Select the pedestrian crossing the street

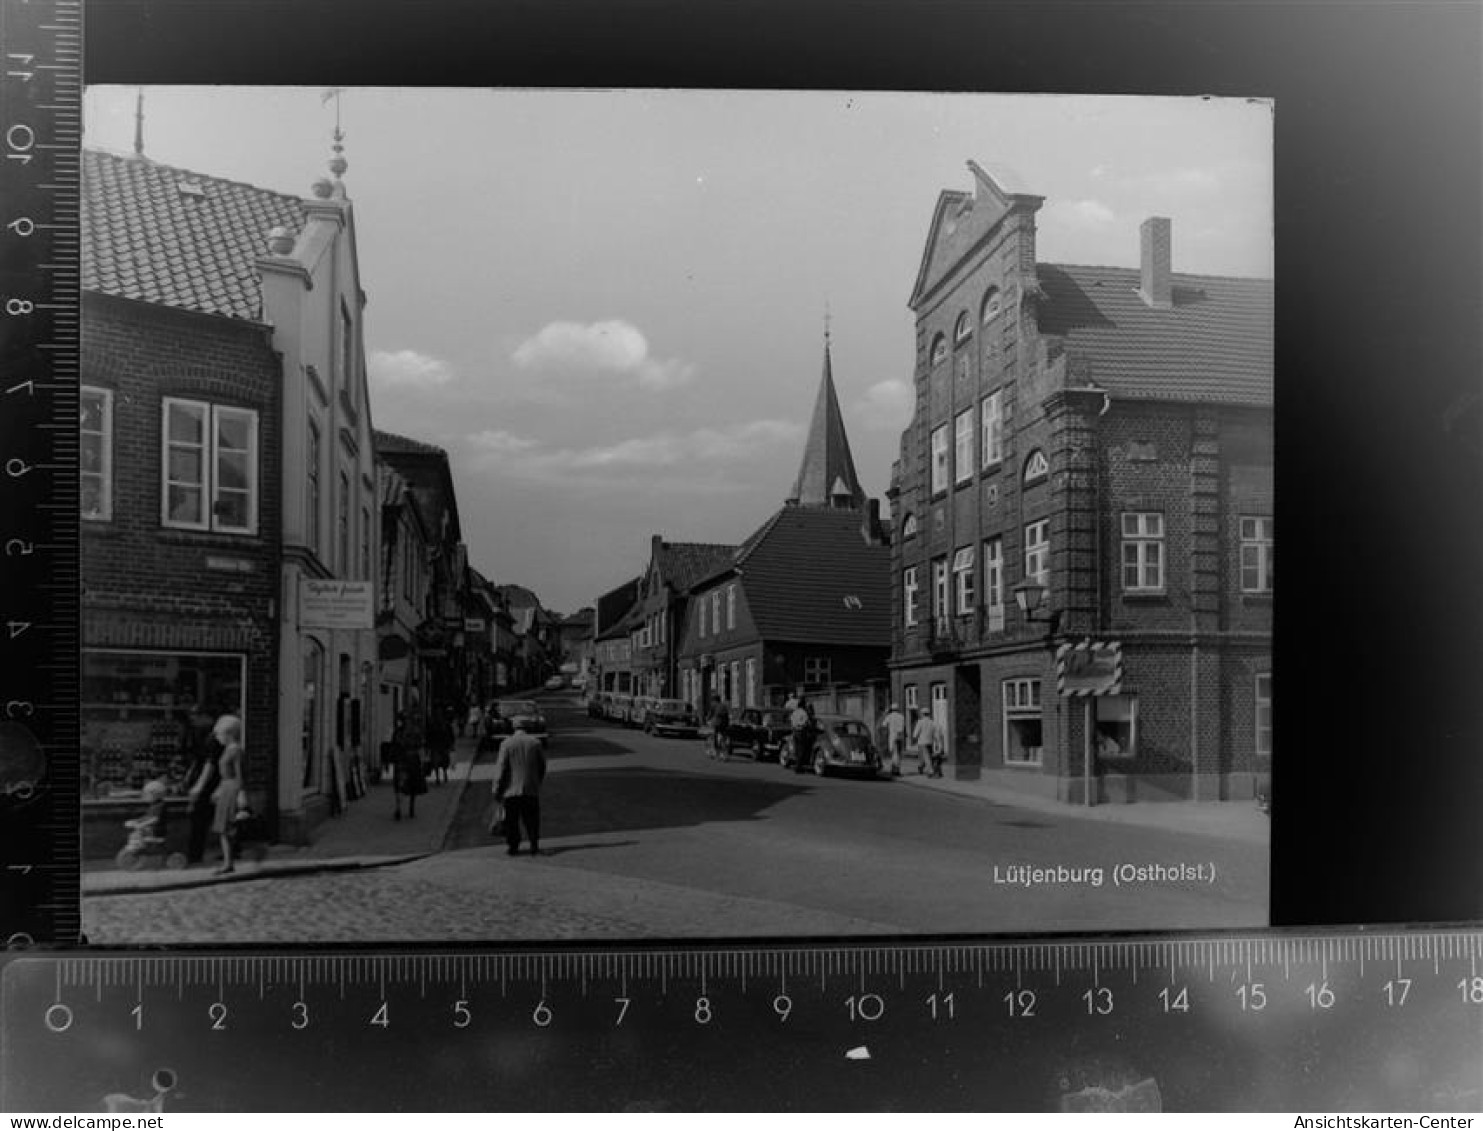click(519, 790)
